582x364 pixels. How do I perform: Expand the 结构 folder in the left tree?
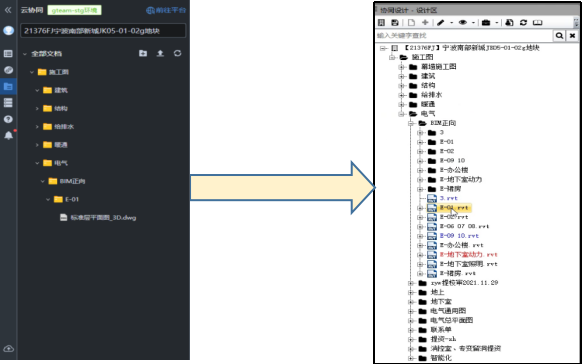pyautogui.click(x=37, y=108)
